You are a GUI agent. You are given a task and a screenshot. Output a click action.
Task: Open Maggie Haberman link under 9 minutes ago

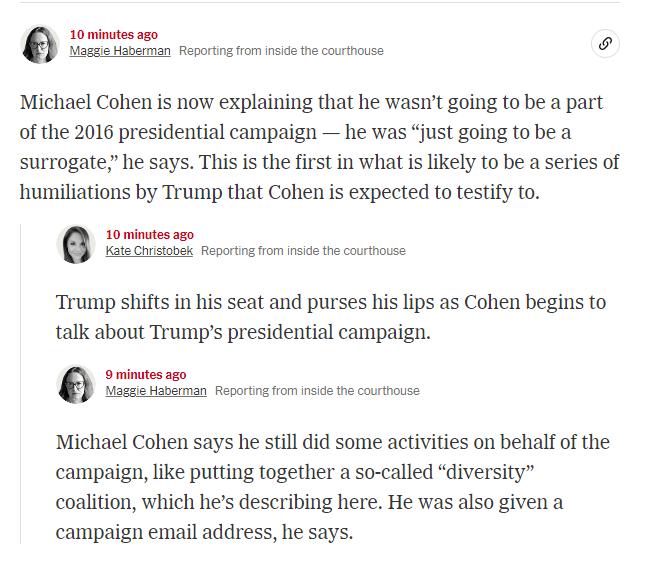coord(156,391)
